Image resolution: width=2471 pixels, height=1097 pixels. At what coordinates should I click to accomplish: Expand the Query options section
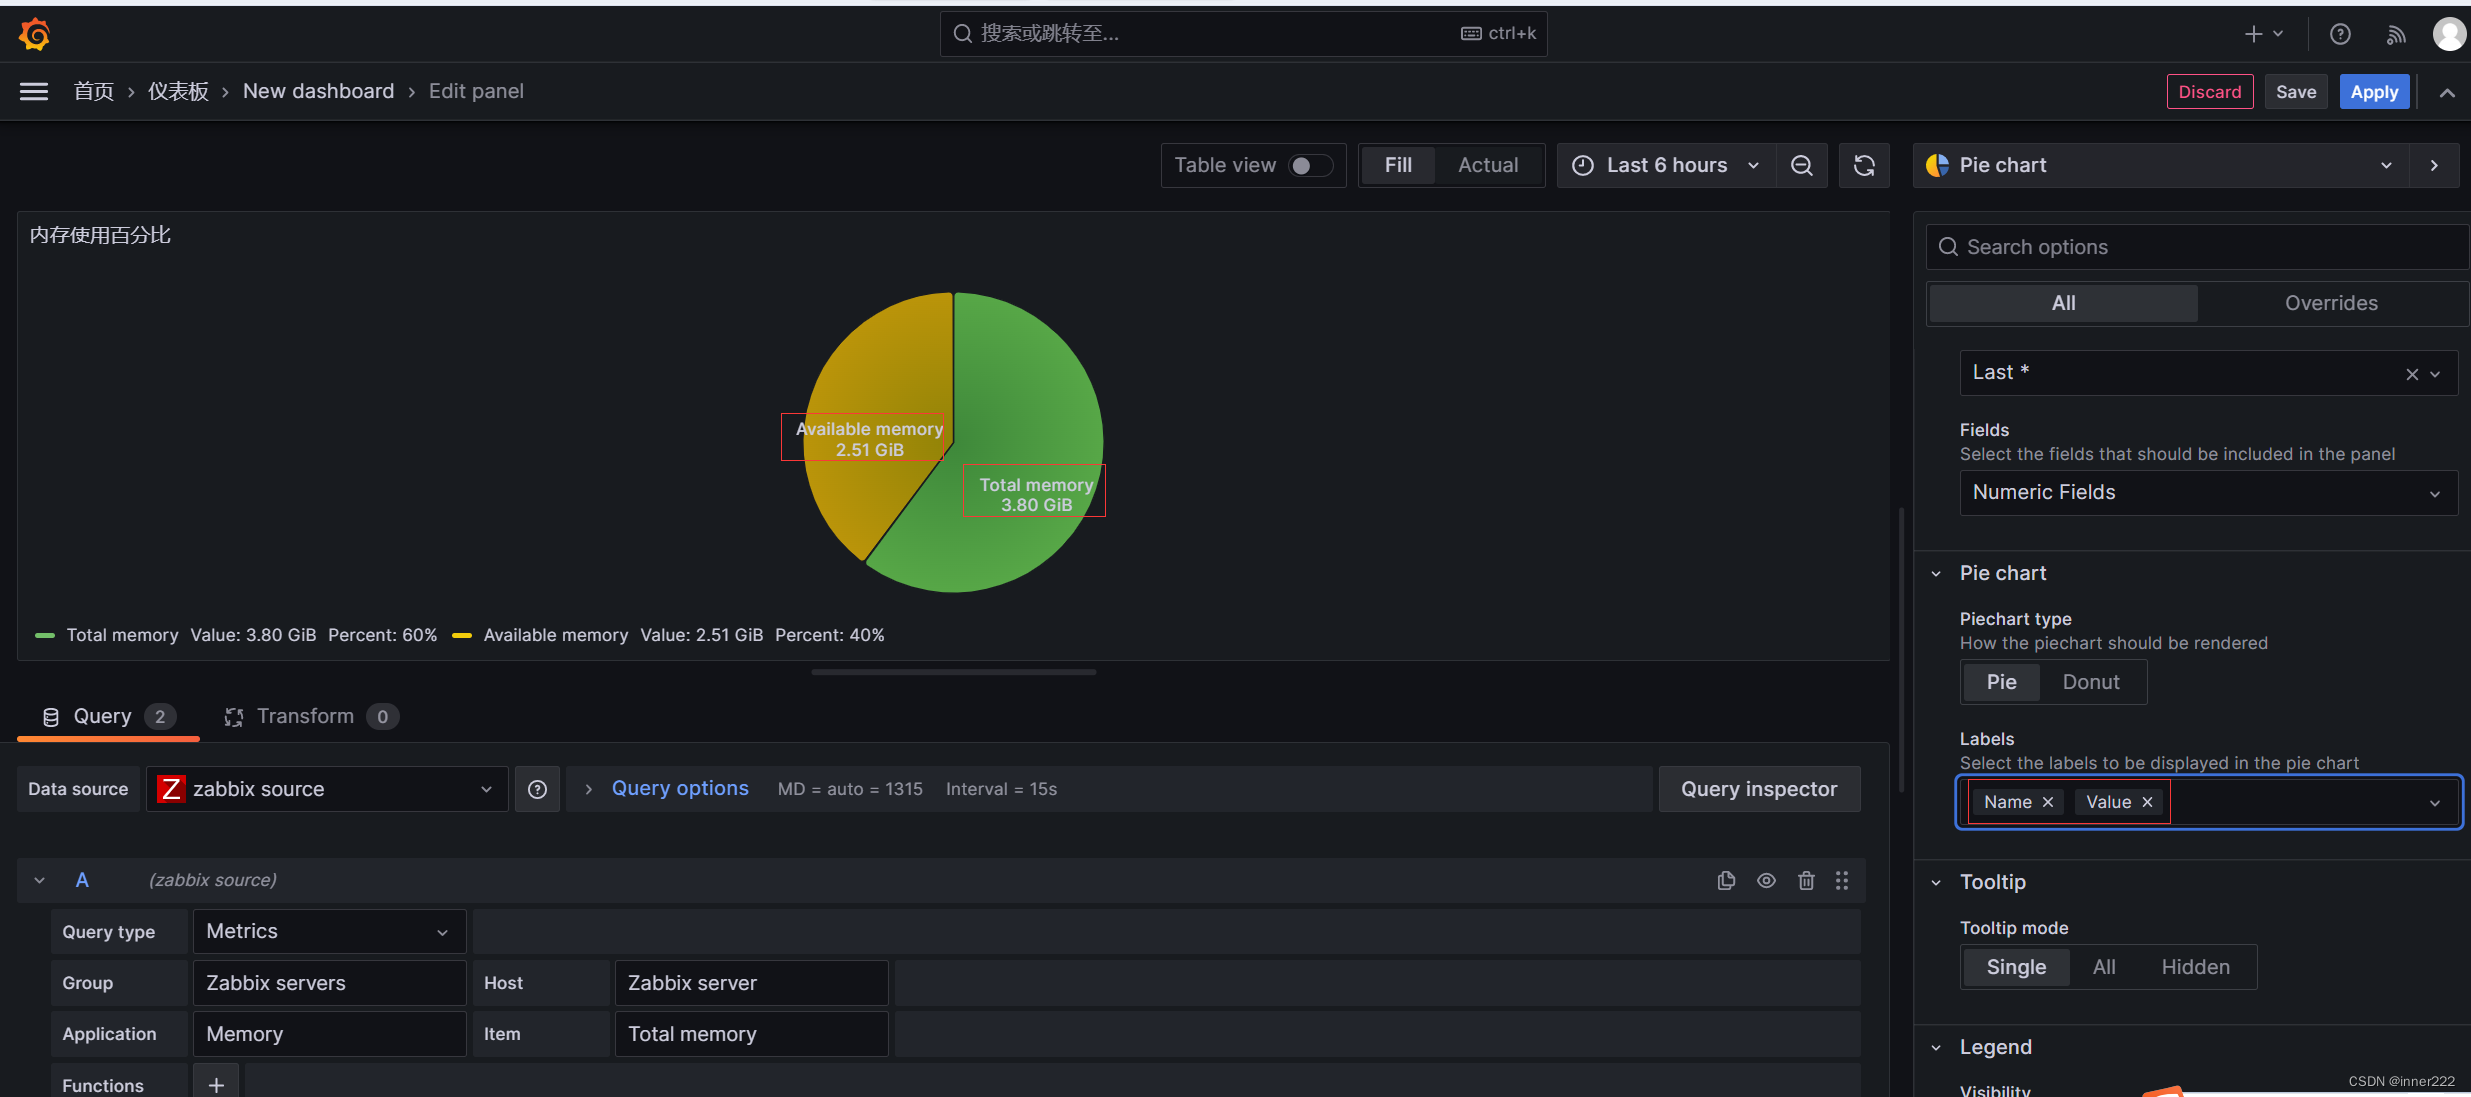pyautogui.click(x=681, y=786)
